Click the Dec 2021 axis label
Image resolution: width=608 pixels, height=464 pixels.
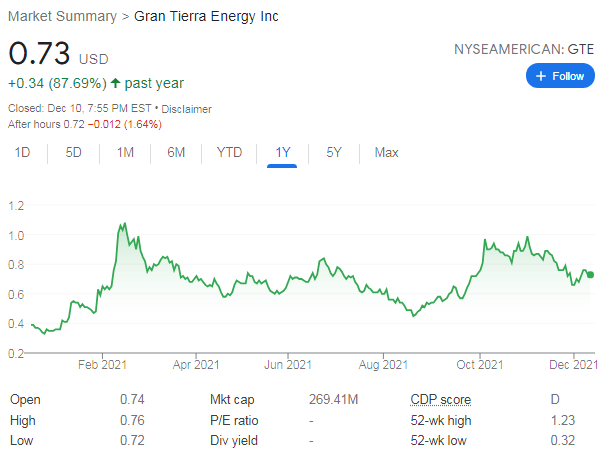pos(573,365)
